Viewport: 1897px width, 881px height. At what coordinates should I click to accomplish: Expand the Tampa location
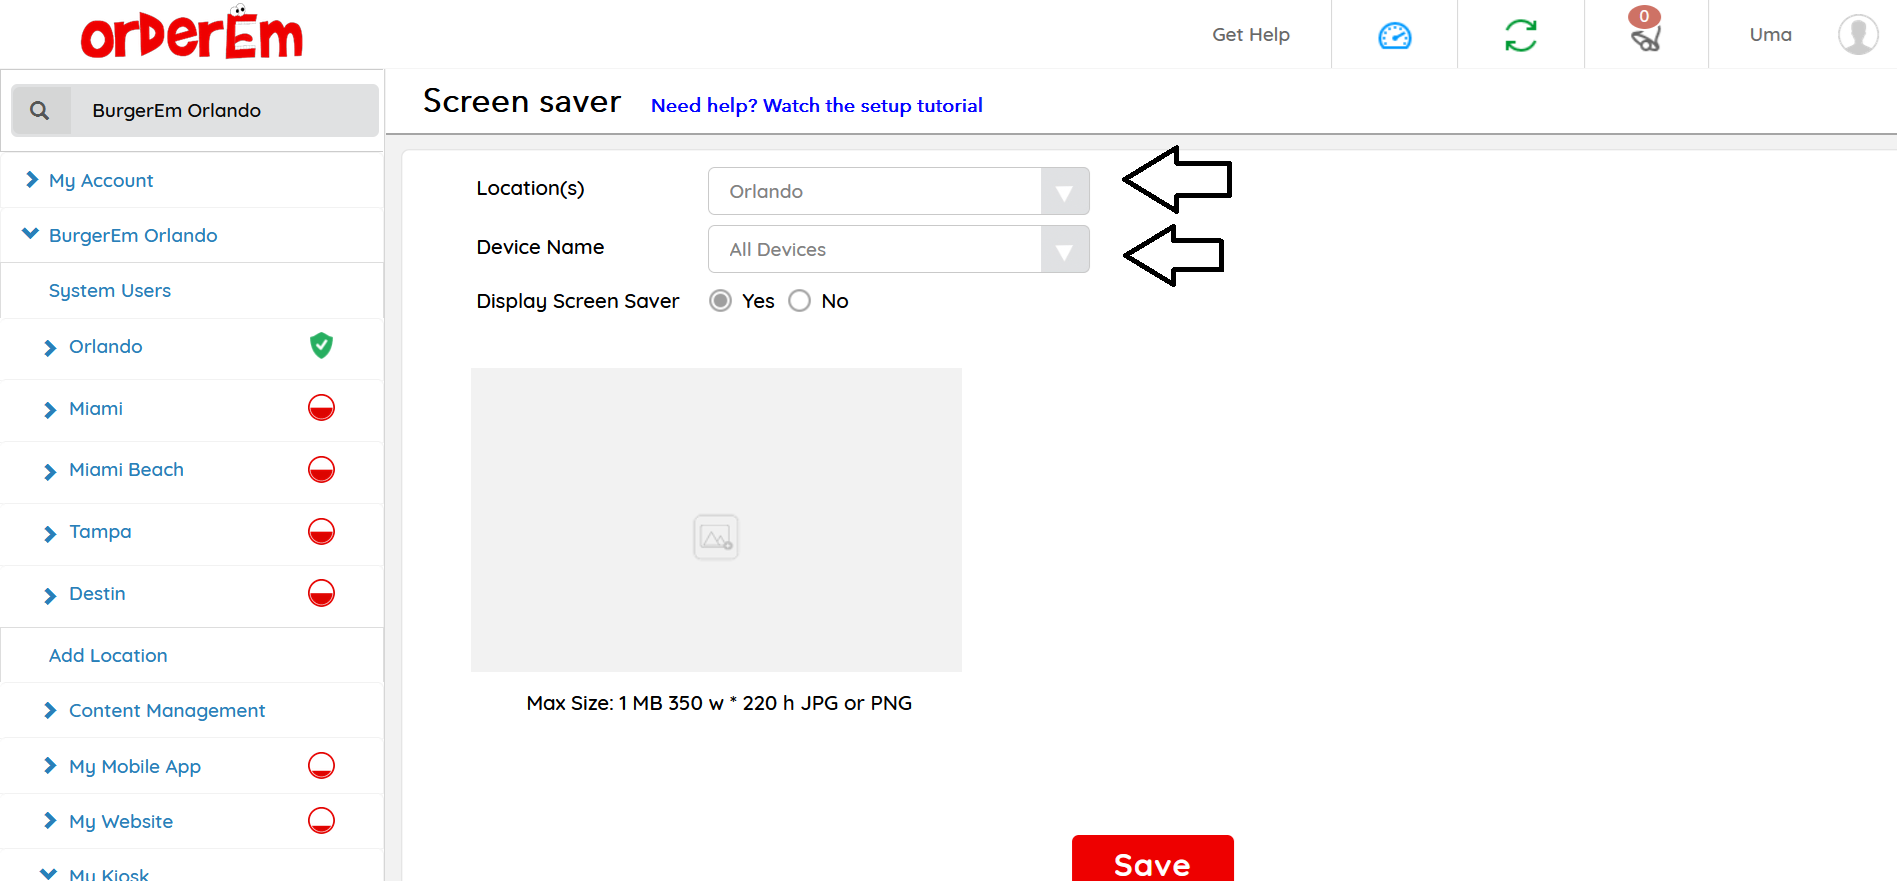100,532
